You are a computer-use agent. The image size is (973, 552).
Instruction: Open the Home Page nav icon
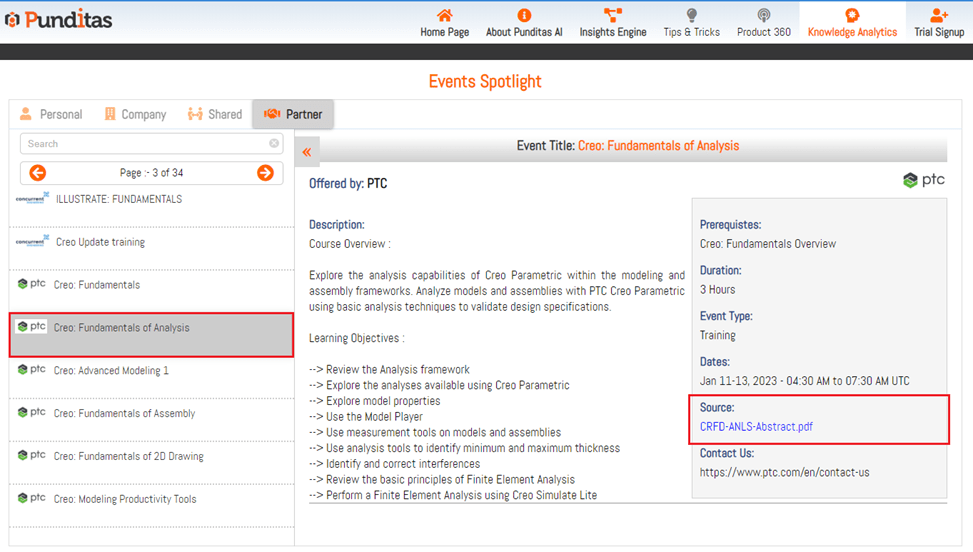pos(444,15)
